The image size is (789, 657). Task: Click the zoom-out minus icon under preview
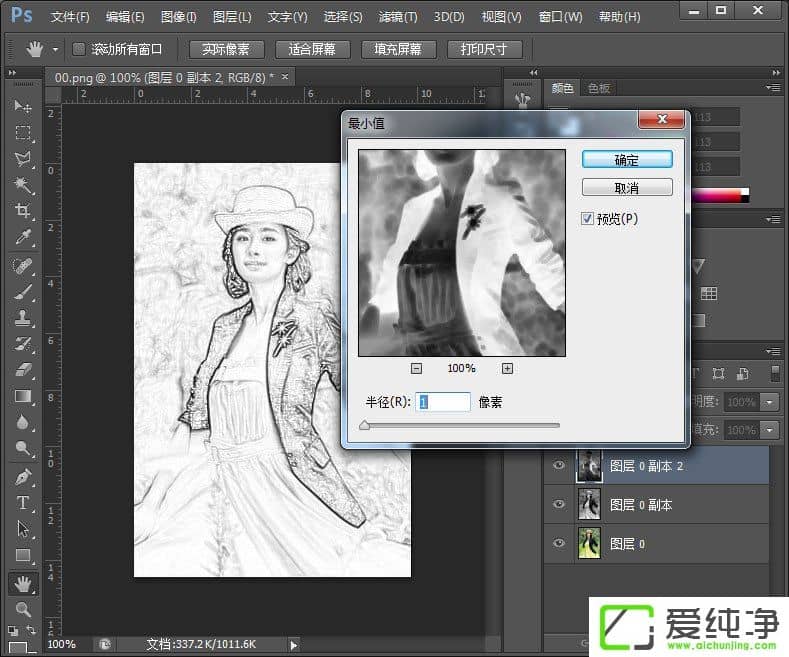416,368
